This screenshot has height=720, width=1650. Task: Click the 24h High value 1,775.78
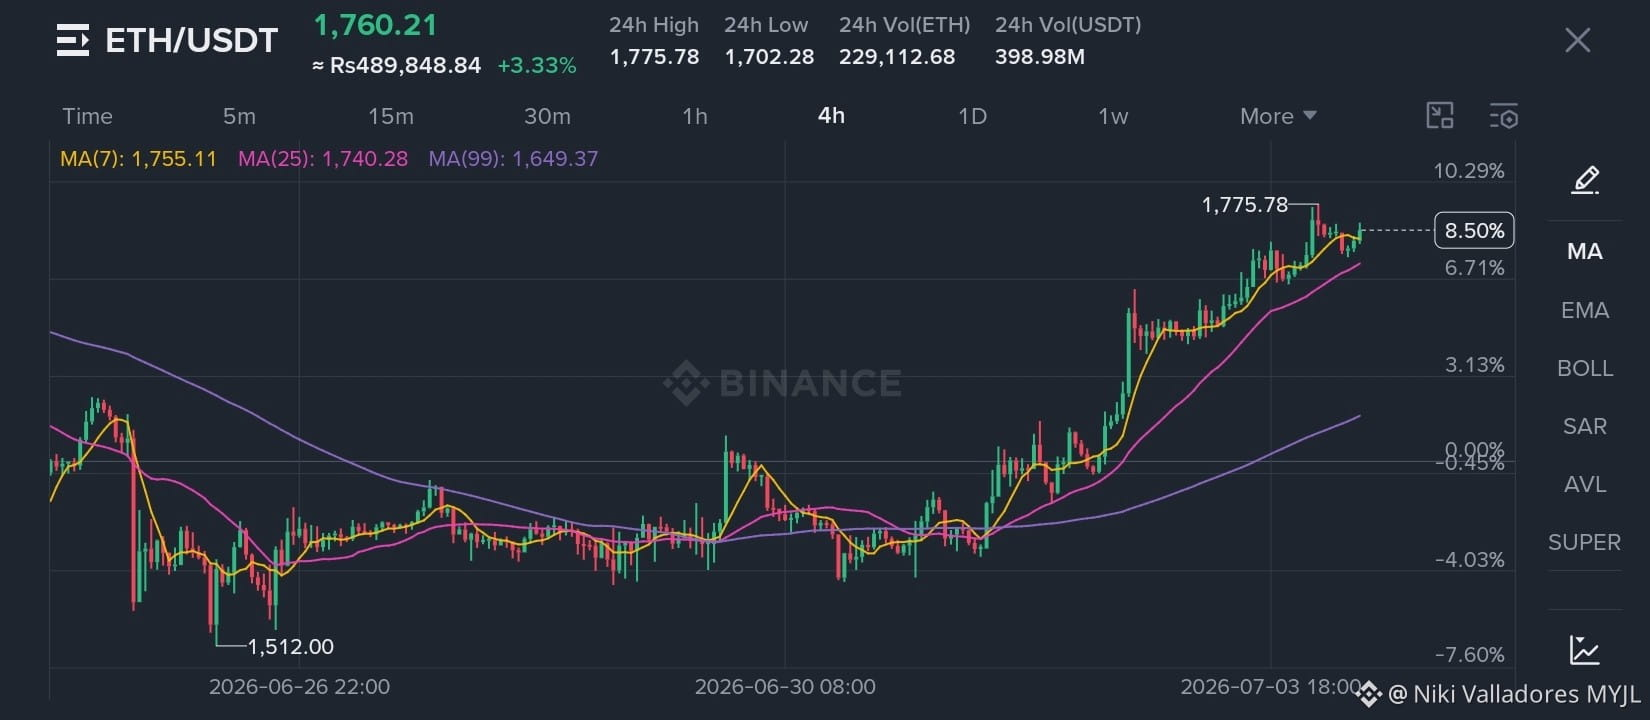point(654,57)
